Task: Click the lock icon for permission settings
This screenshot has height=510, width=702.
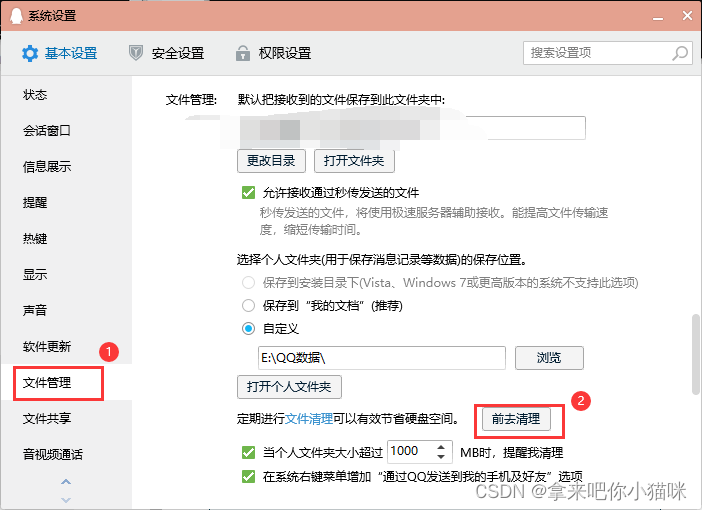Action: coord(243,53)
